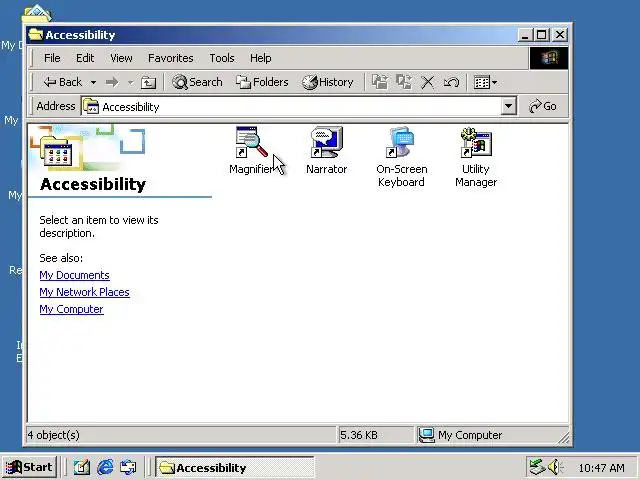Viewport: 640px width, 480px height.
Task: Click the Accessibility folder icon in title bar
Action: pos(36,35)
